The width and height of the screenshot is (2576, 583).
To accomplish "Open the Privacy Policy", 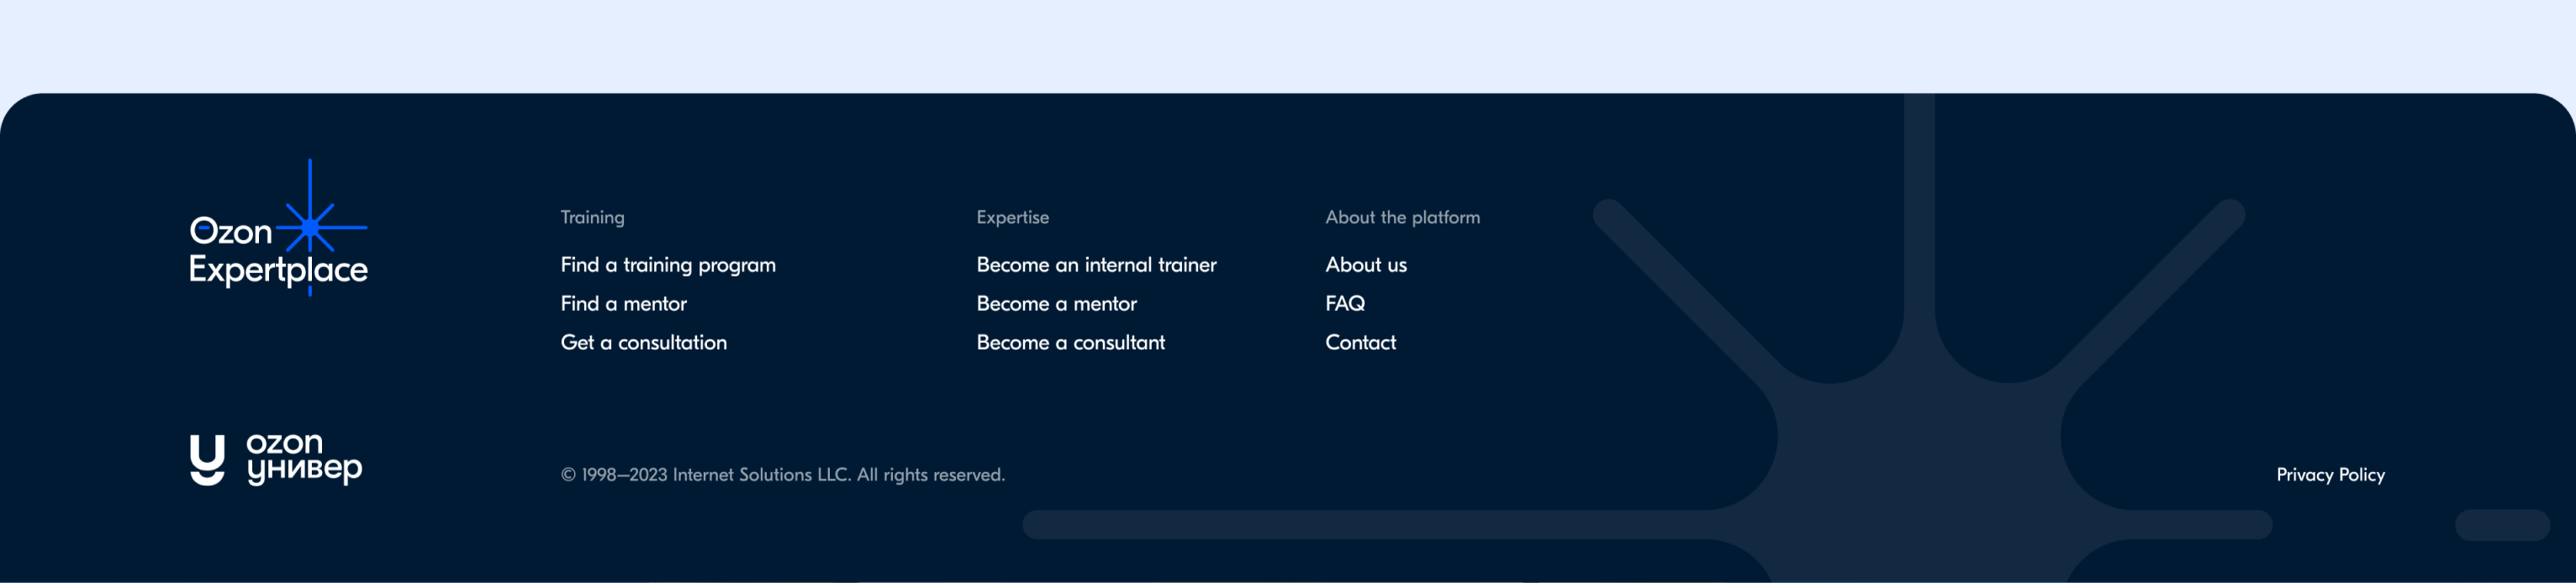I will point(2330,474).
